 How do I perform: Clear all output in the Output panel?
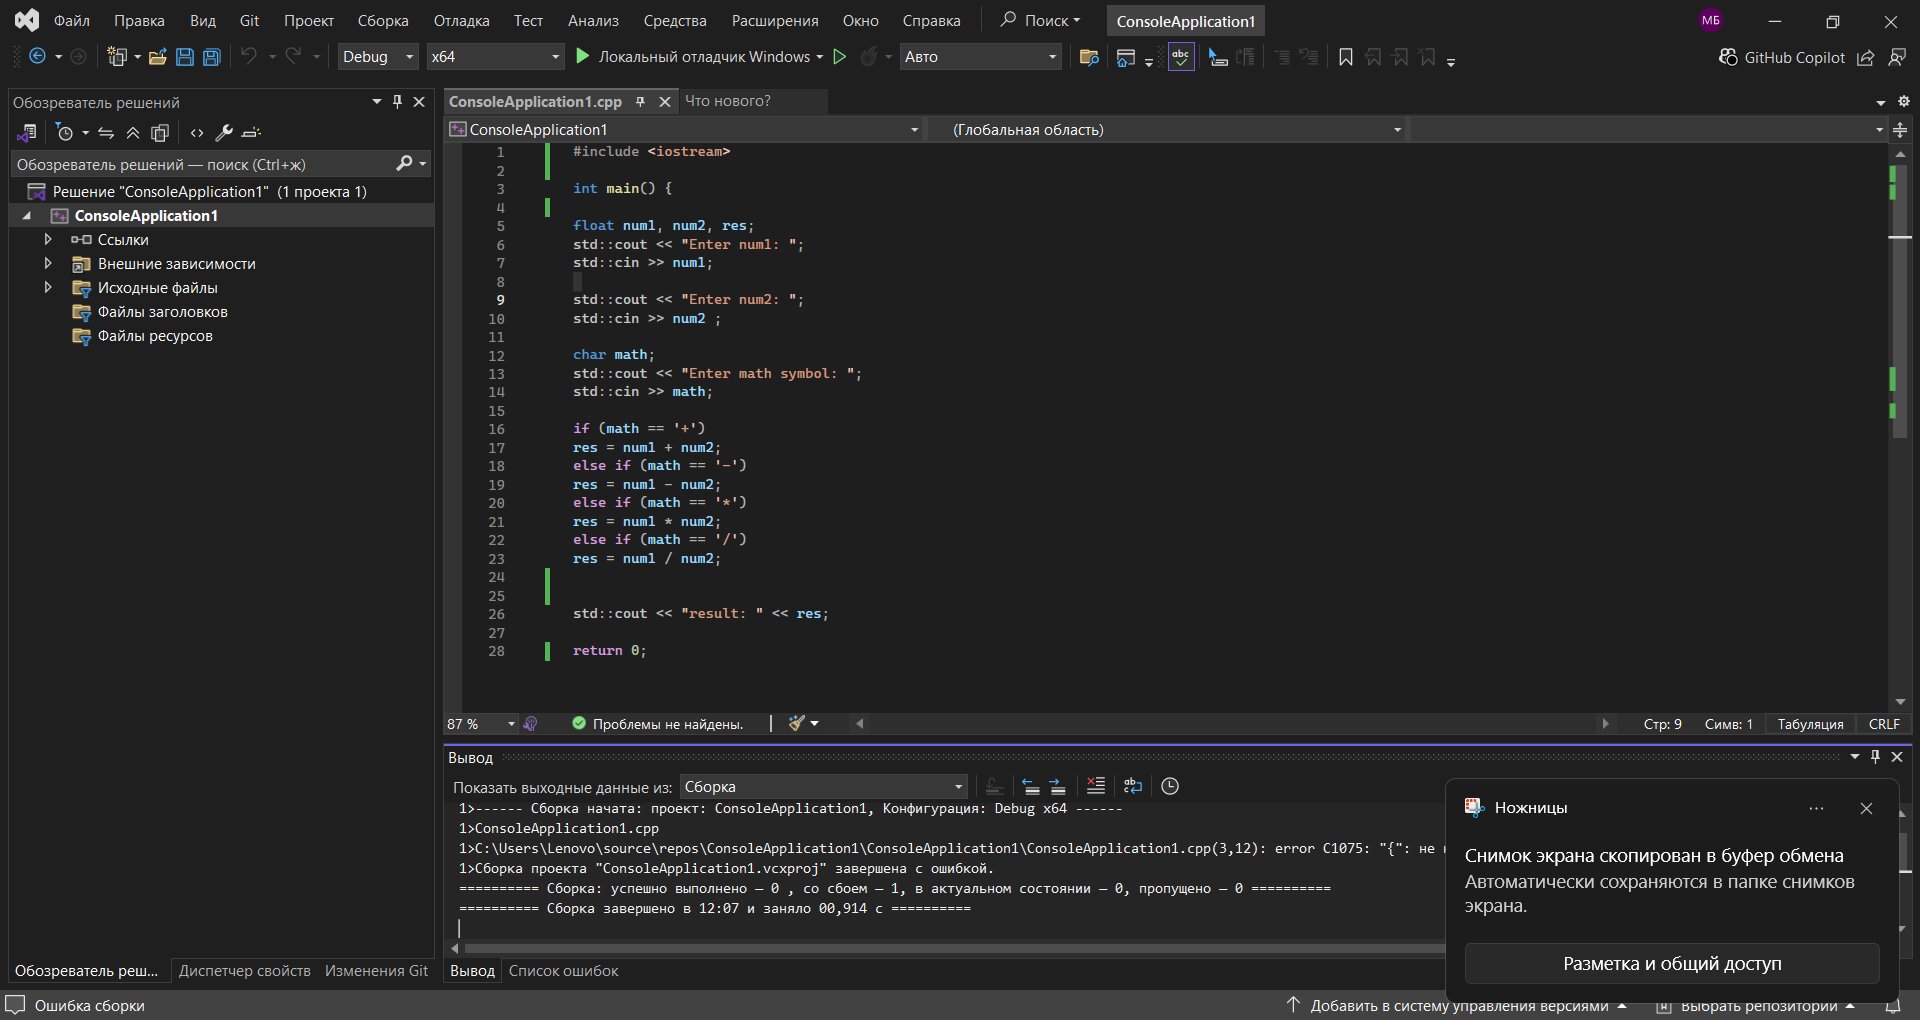[x=1096, y=786]
